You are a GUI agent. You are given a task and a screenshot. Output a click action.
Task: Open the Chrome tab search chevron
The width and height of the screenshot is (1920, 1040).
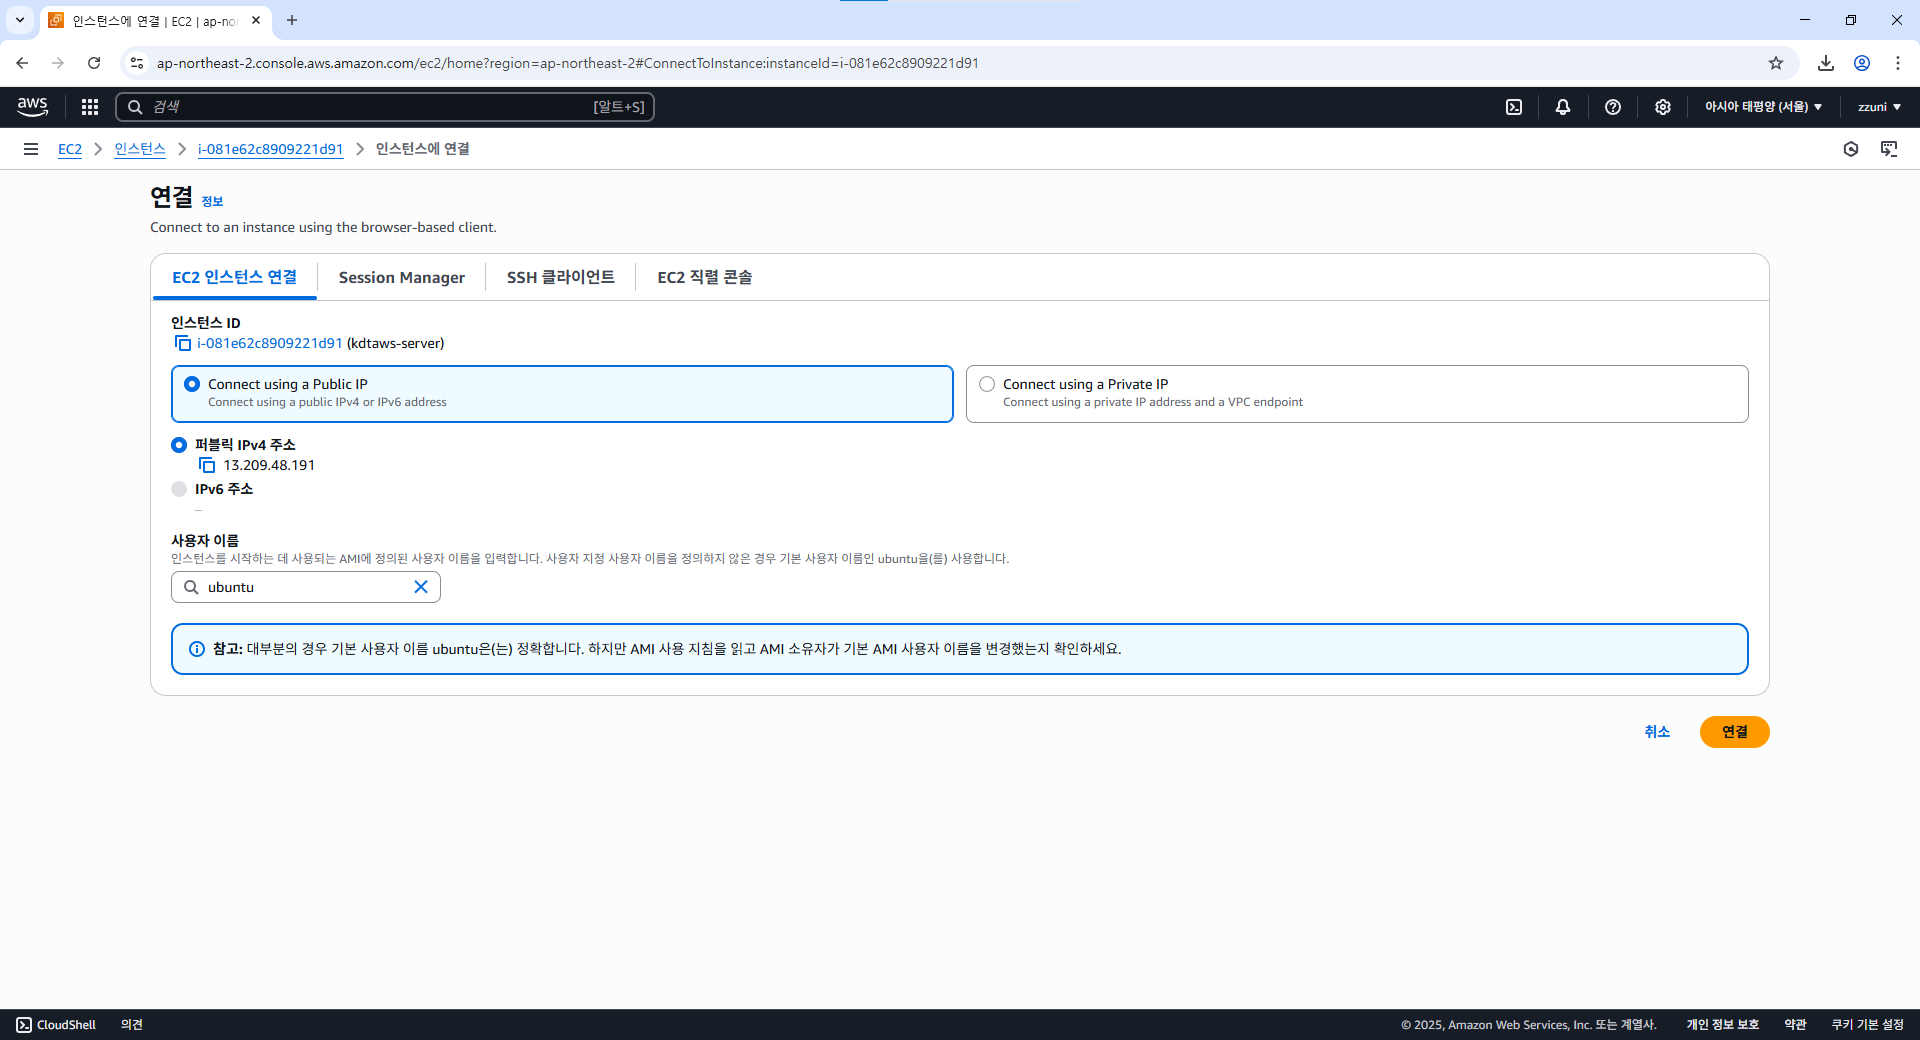click(20, 20)
